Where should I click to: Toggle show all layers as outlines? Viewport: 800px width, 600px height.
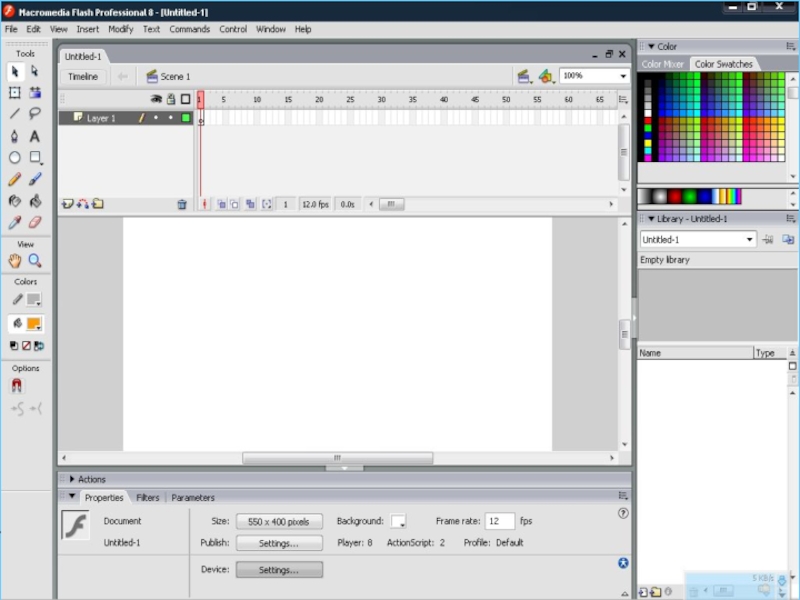coord(186,99)
